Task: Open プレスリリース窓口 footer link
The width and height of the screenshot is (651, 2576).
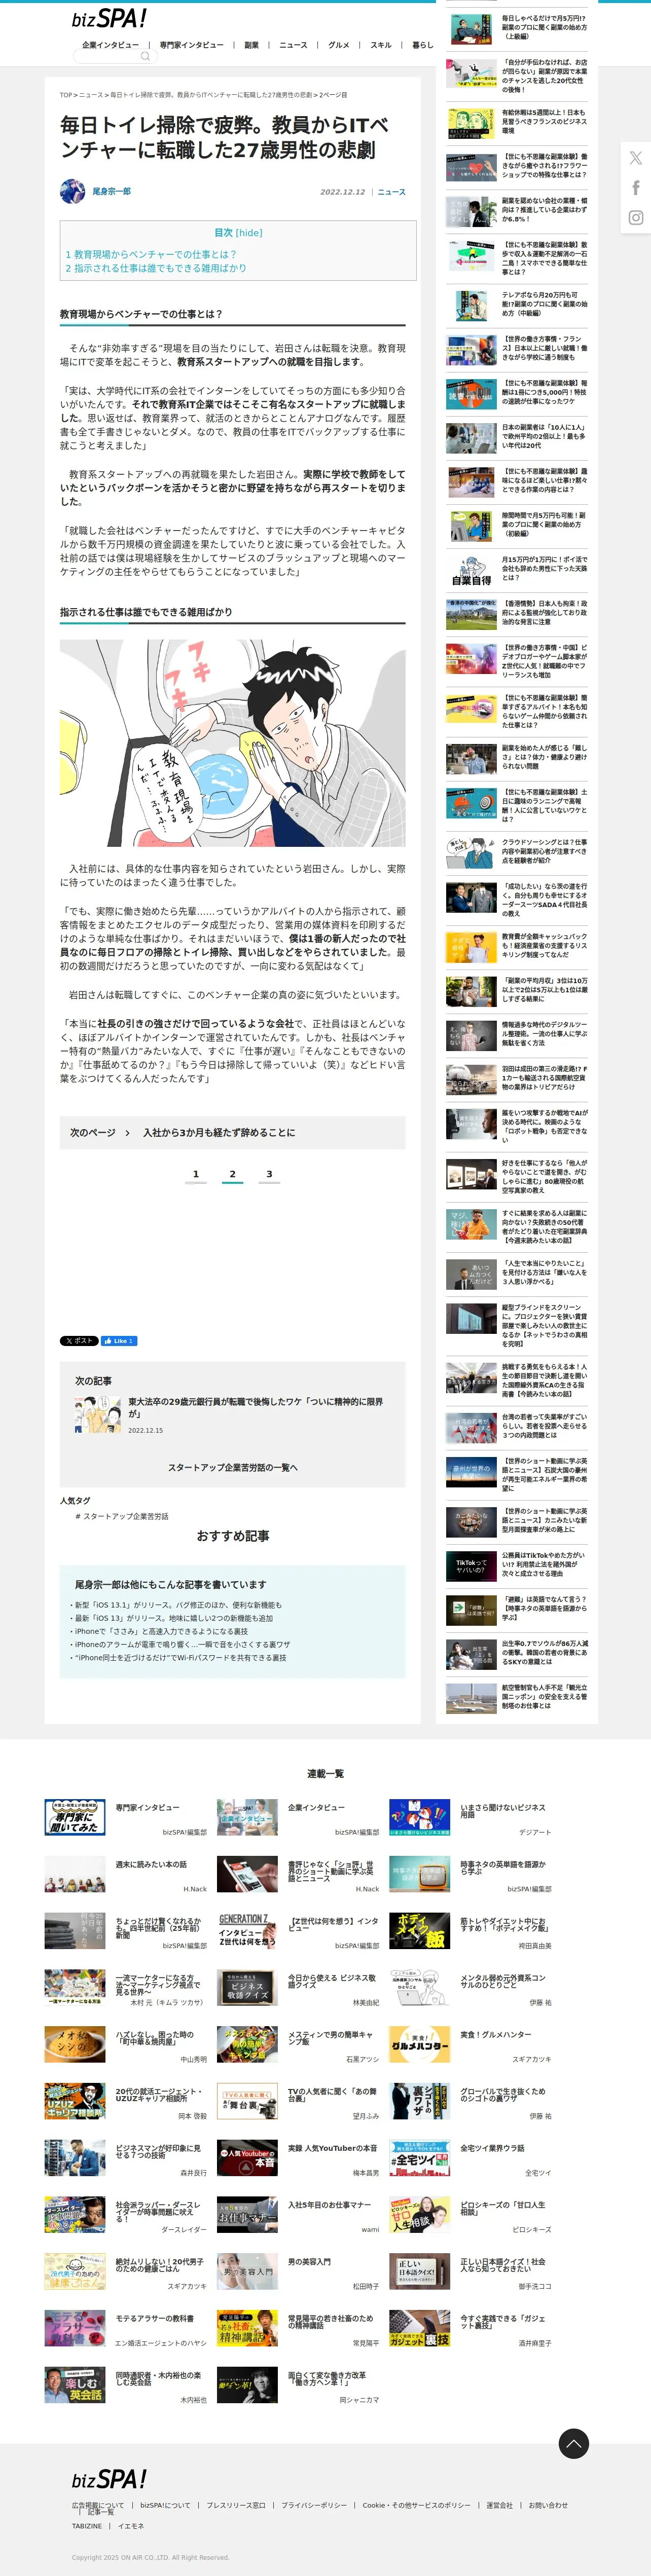Action: 236,2505
